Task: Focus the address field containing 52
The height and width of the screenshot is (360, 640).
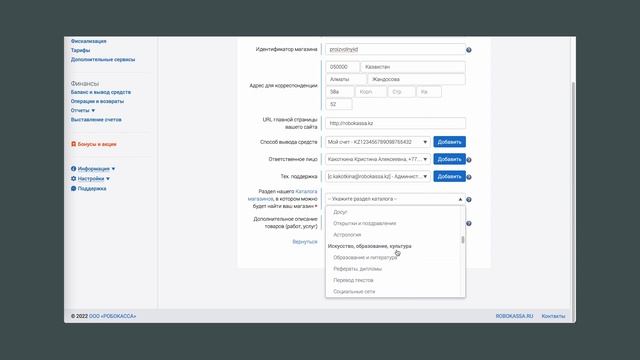Action: point(338,104)
